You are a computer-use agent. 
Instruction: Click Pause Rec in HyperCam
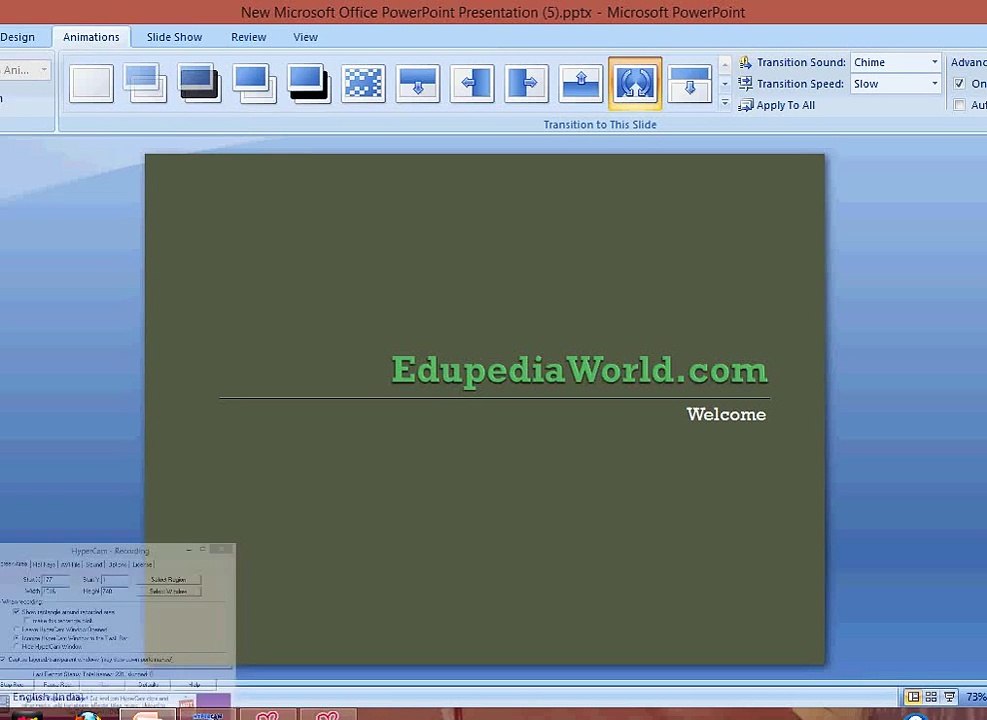[57, 684]
